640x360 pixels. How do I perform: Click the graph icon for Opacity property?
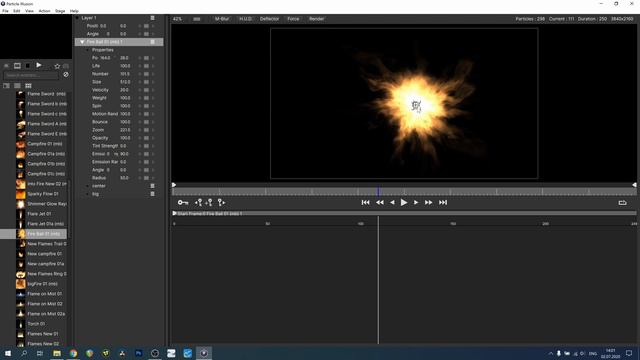pos(146,138)
